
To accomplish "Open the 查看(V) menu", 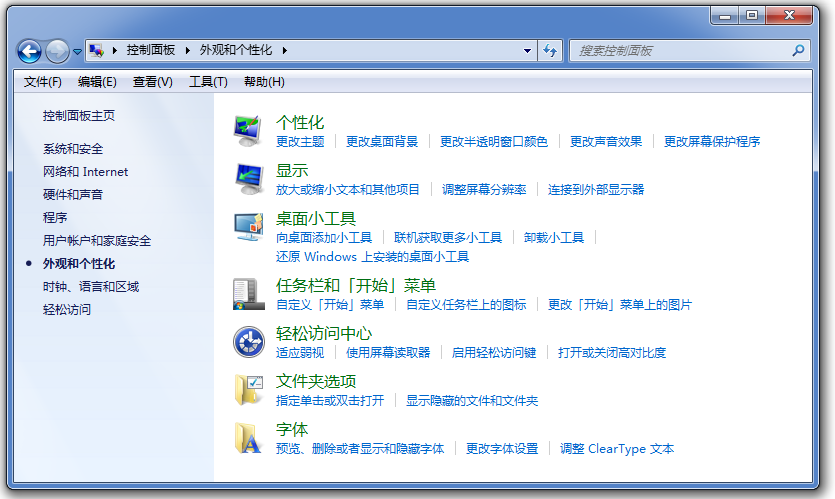I will click(152, 81).
